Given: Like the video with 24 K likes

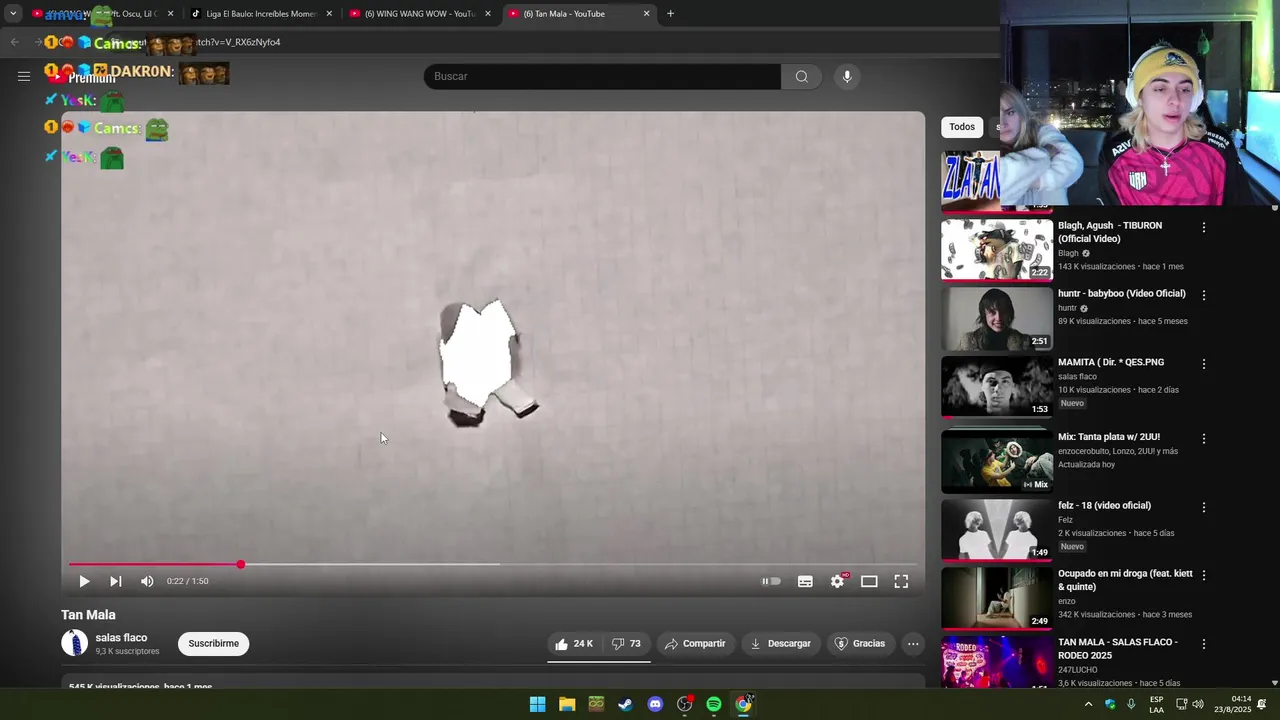Looking at the screenshot, I should [574, 644].
